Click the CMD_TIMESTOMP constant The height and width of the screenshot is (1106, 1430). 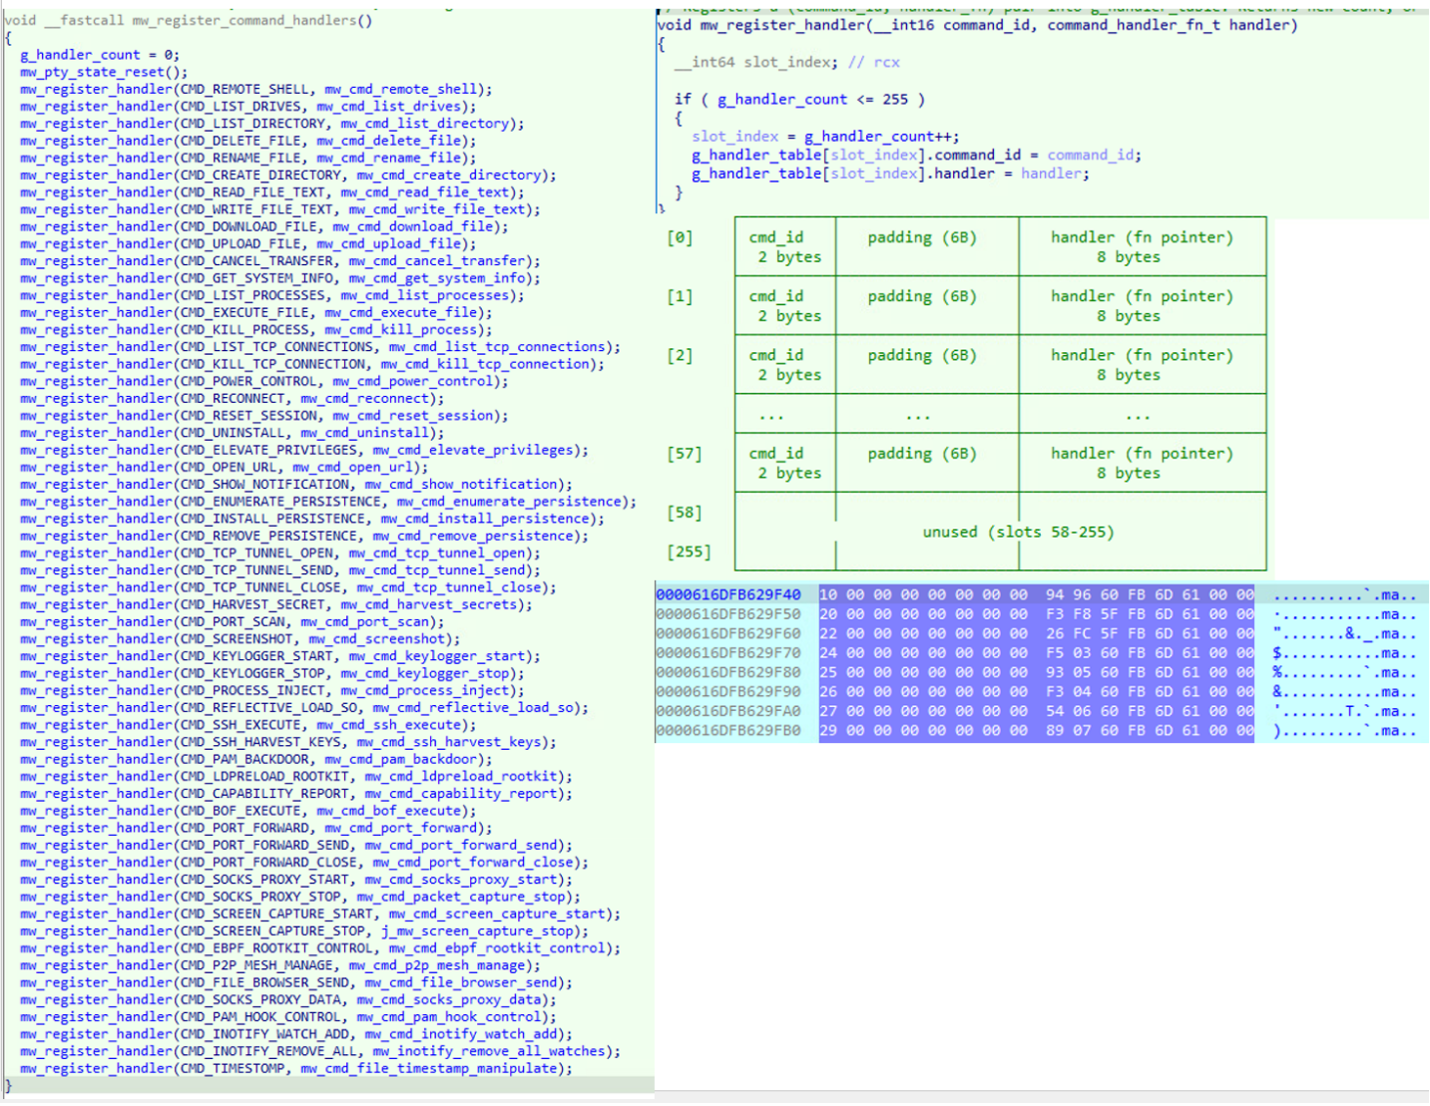pyautogui.click(x=232, y=1068)
